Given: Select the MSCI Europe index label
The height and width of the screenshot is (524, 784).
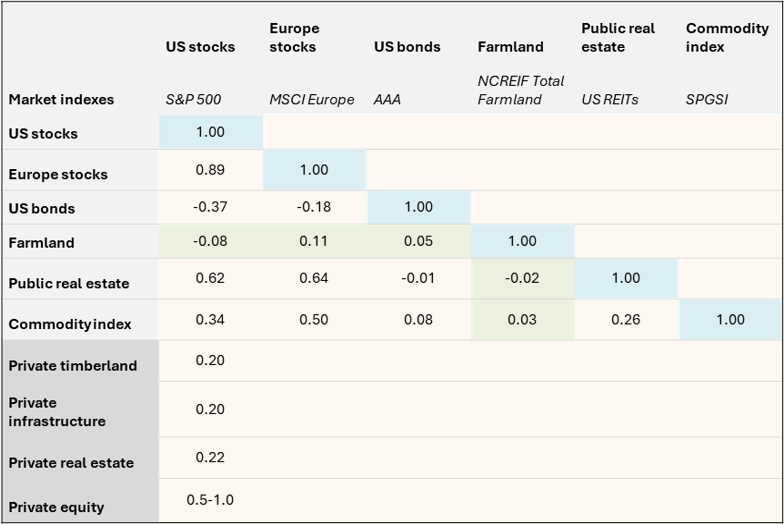Looking at the screenshot, I should (312, 99).
